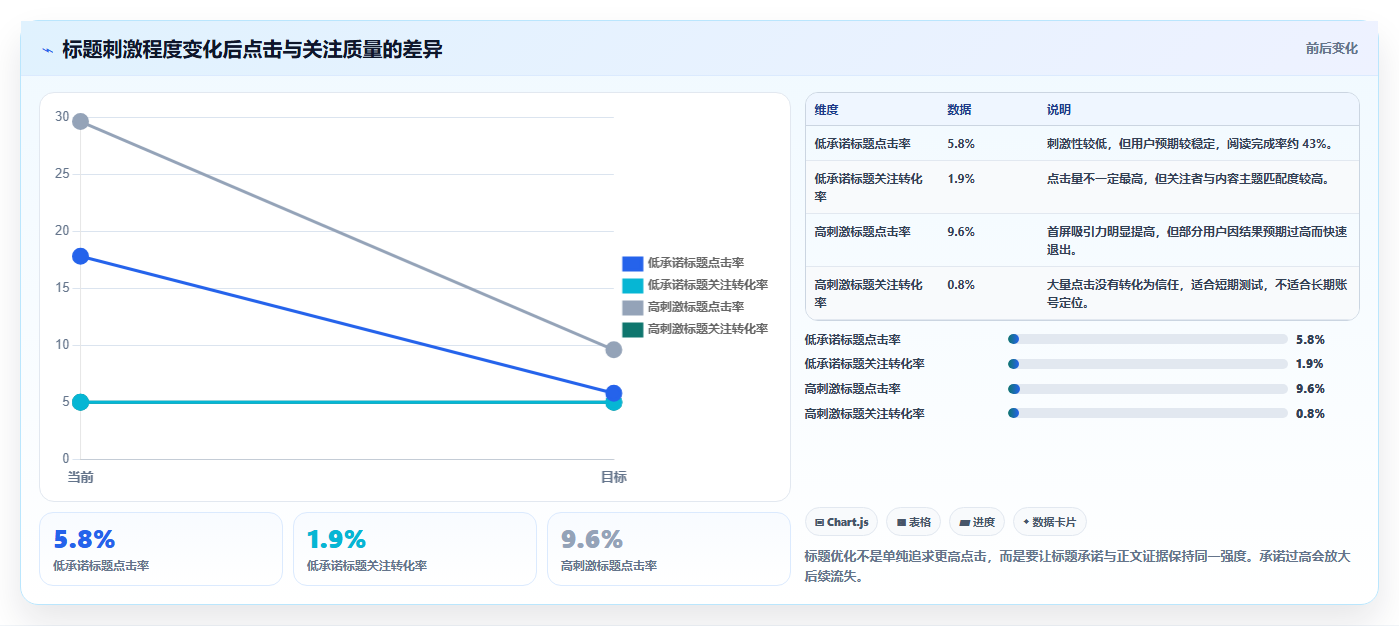Click the 高刺激标题点击率 progress bar
Image resolution: width=1399 pixels, height=626 pixels.
pyautogui.click(x=1148, y=389)
